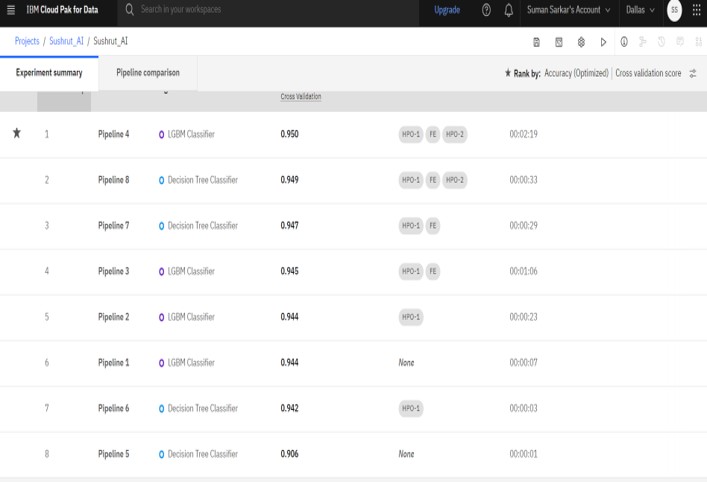Open the app switcher grid icon
This screenshot has height=482, width=707.
[x=696, y=10]
